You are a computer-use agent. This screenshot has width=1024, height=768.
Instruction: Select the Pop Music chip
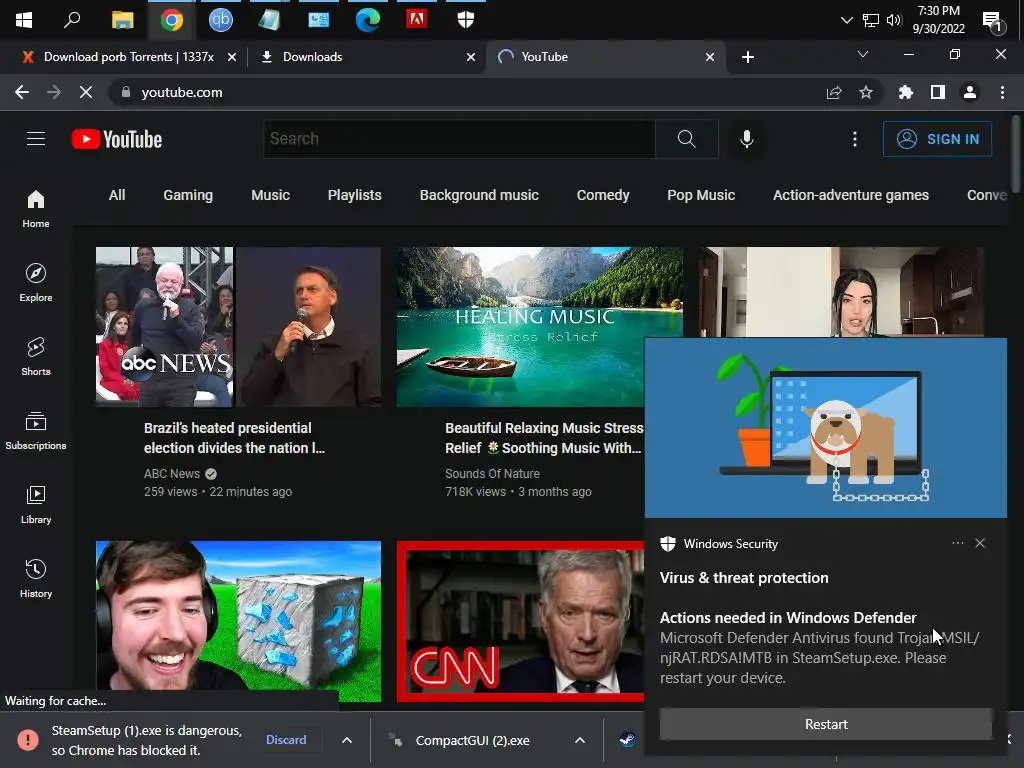click(x=701, y=195)
